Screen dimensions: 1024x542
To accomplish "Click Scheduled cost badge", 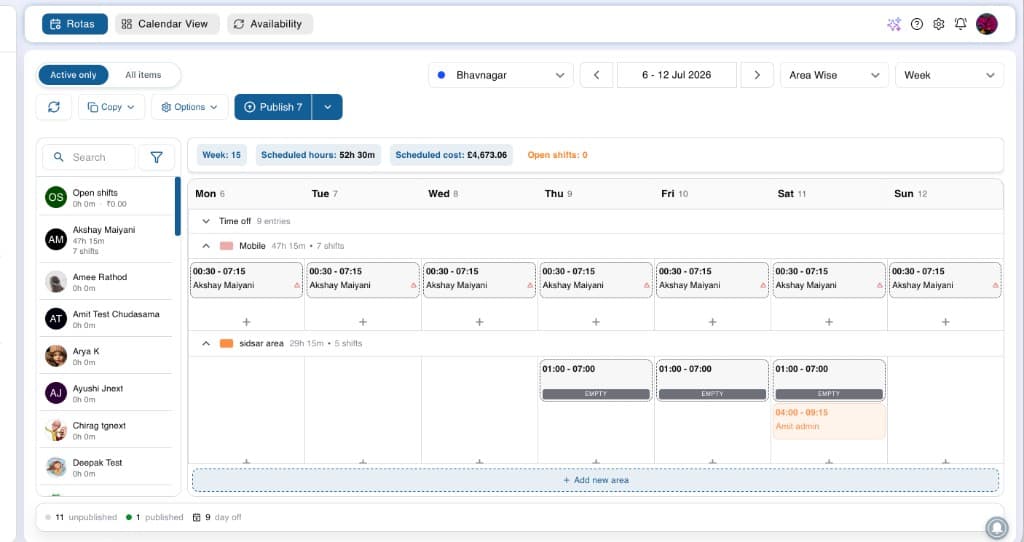I will (x=451, y=155).
